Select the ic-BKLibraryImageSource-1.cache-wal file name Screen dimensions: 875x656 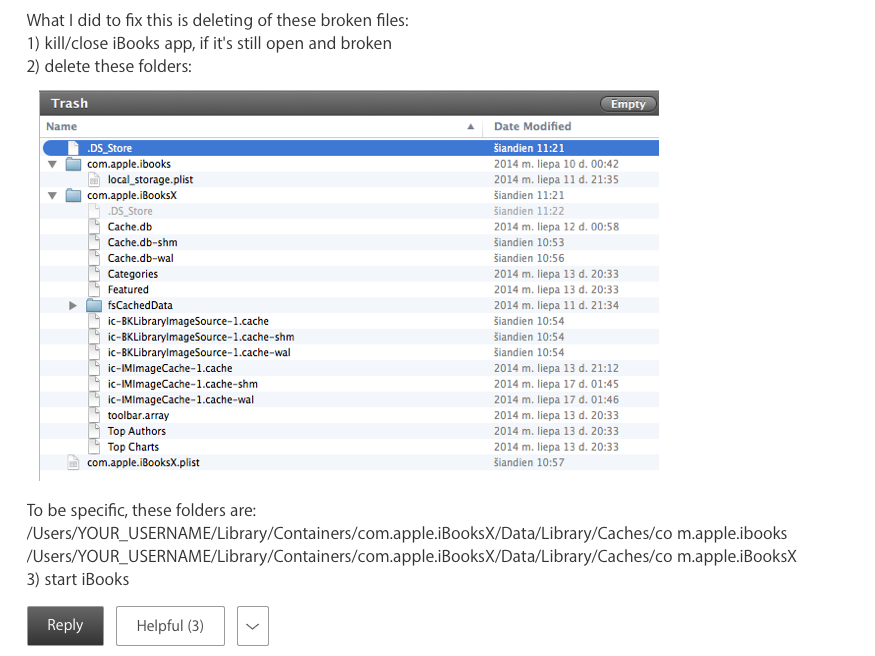[x=199, y=353]
